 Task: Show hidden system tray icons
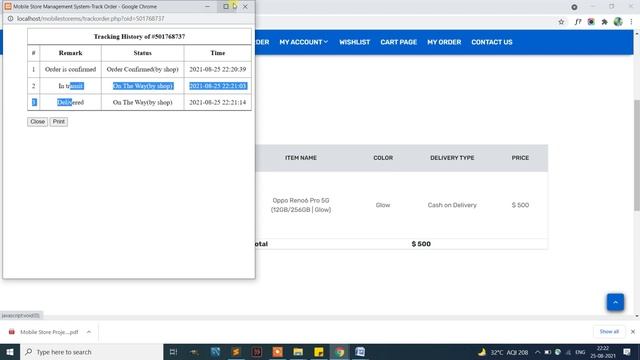[537, 352]
